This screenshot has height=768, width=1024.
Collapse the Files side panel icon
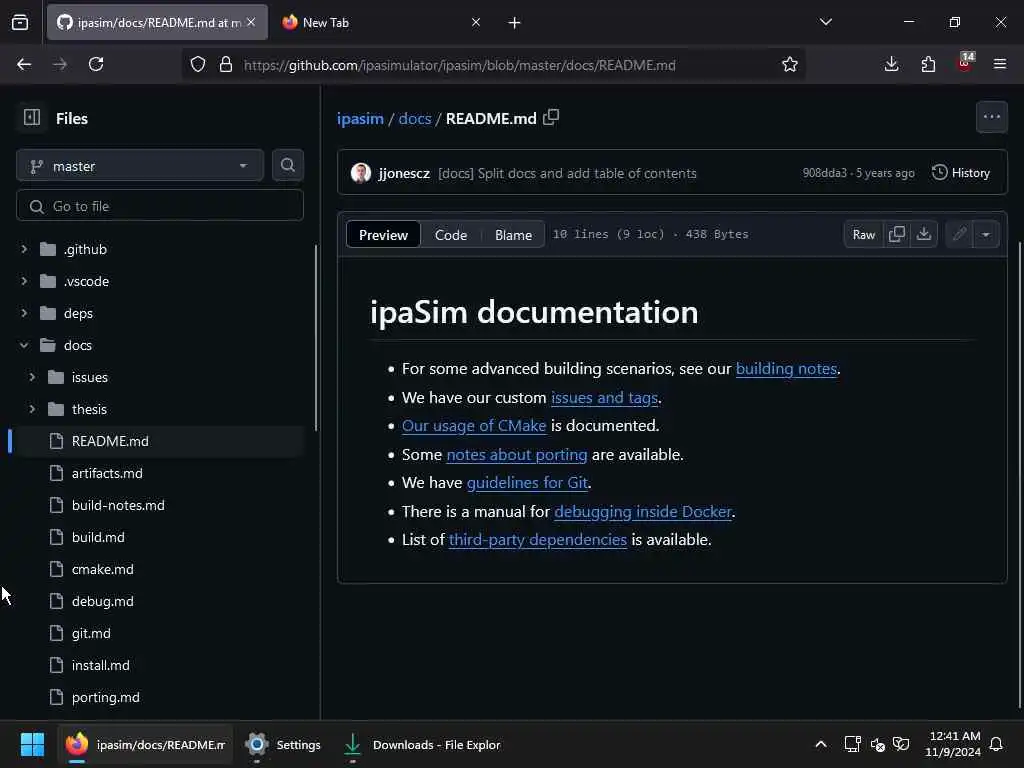pos(31,118)
